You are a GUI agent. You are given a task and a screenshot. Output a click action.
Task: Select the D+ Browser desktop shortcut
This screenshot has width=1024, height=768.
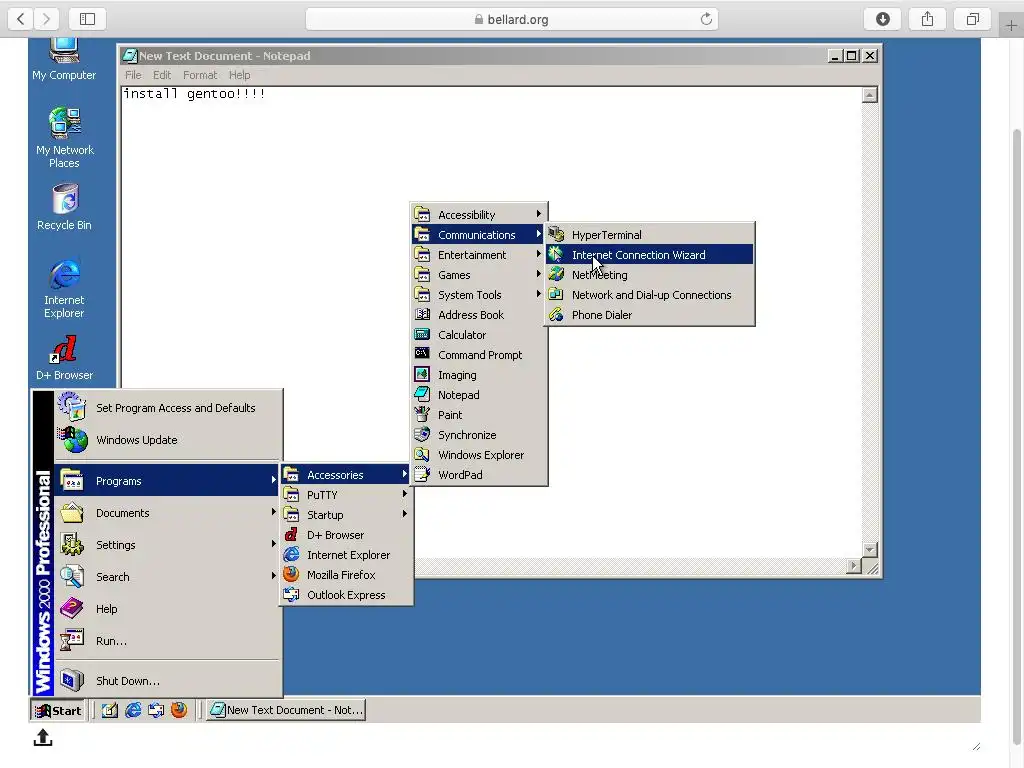[x=64, y=358]
